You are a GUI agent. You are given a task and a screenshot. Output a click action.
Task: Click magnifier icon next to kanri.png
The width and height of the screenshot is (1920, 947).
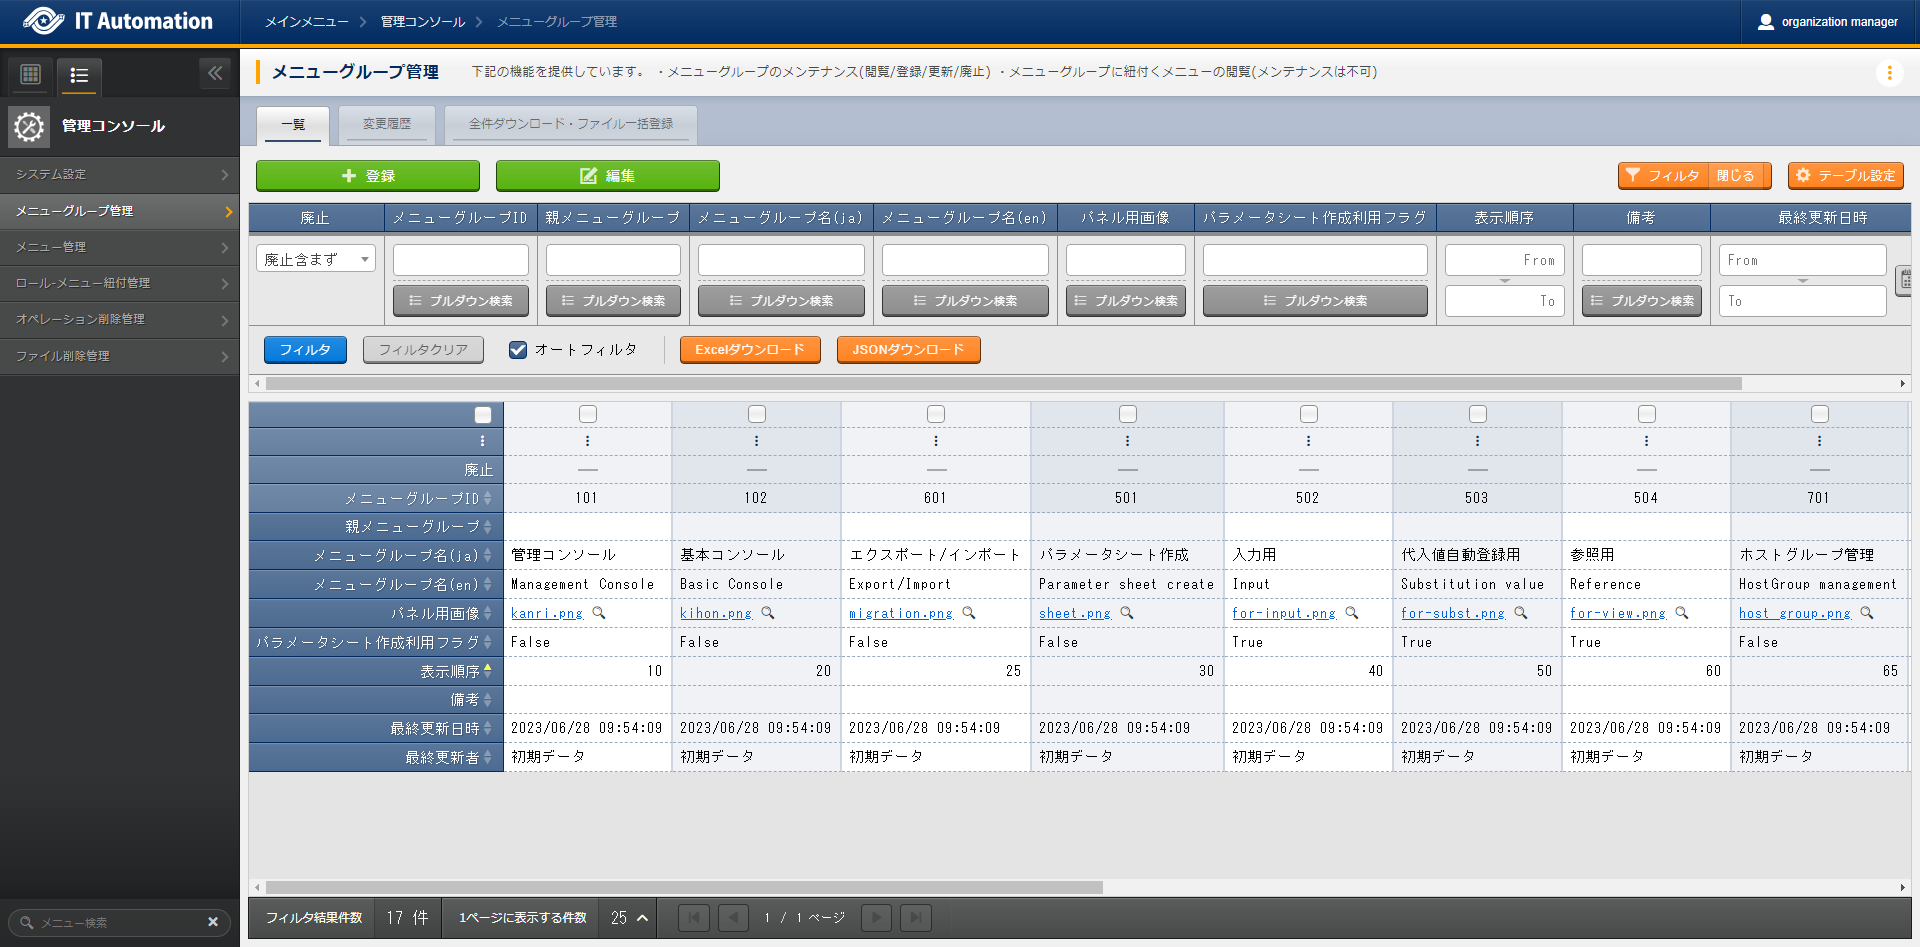tap(599, 613)
